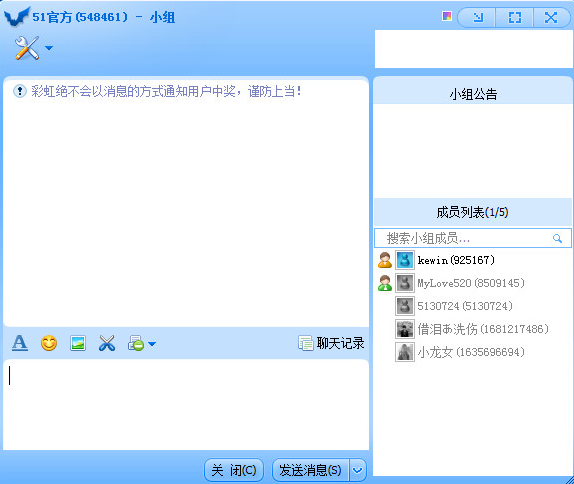Open 聊天记录 chat history
This screenshot has height=484, width=574.
(x=331, y=343)
